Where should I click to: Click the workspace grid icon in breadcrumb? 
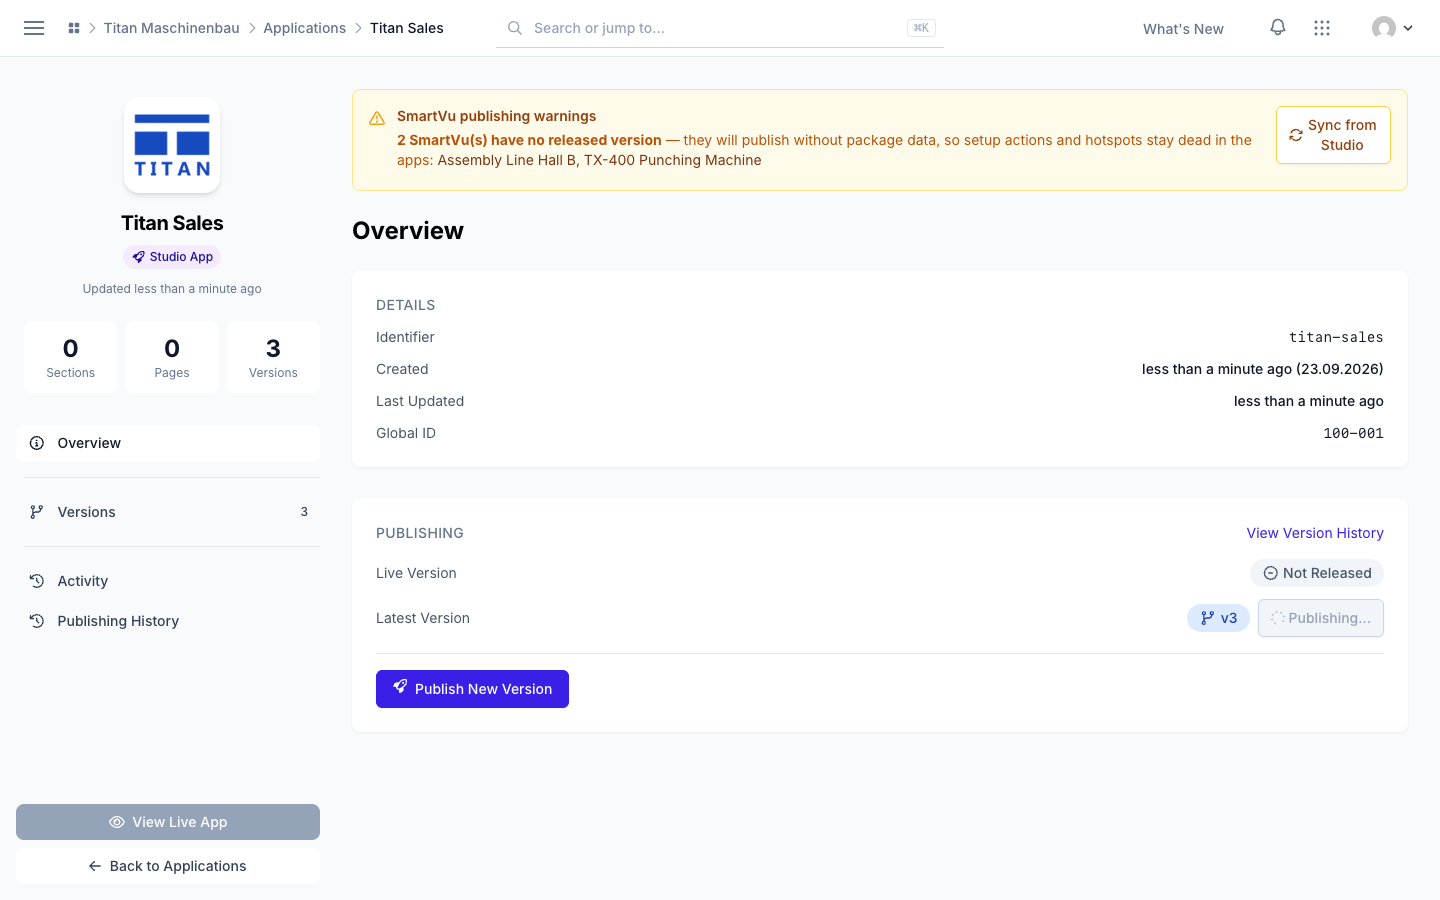[74, 28]
